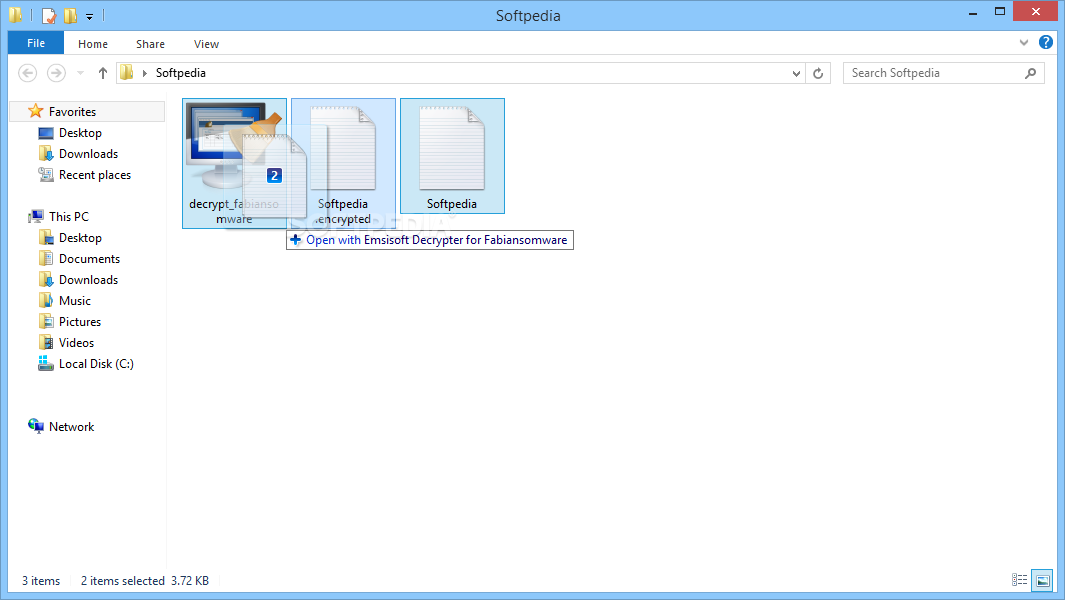
Task: Click the Search Softpedia input field
Action: (x=943, y=73)
